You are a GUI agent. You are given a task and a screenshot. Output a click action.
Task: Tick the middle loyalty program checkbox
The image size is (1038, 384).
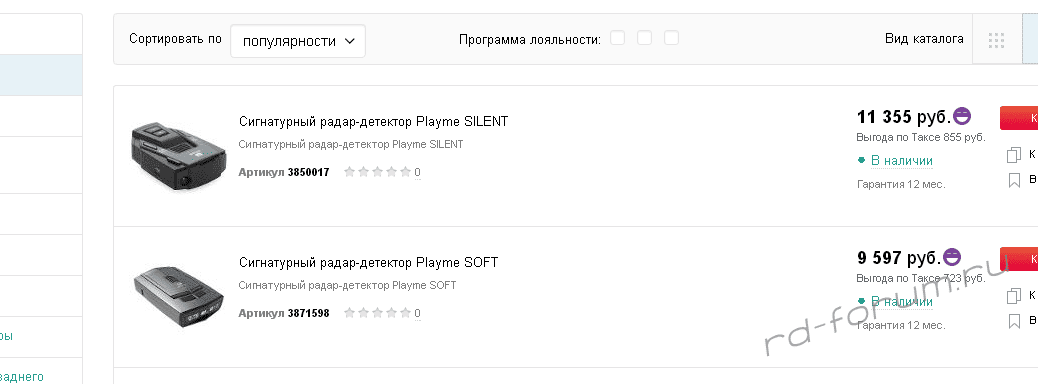point(645,38)
